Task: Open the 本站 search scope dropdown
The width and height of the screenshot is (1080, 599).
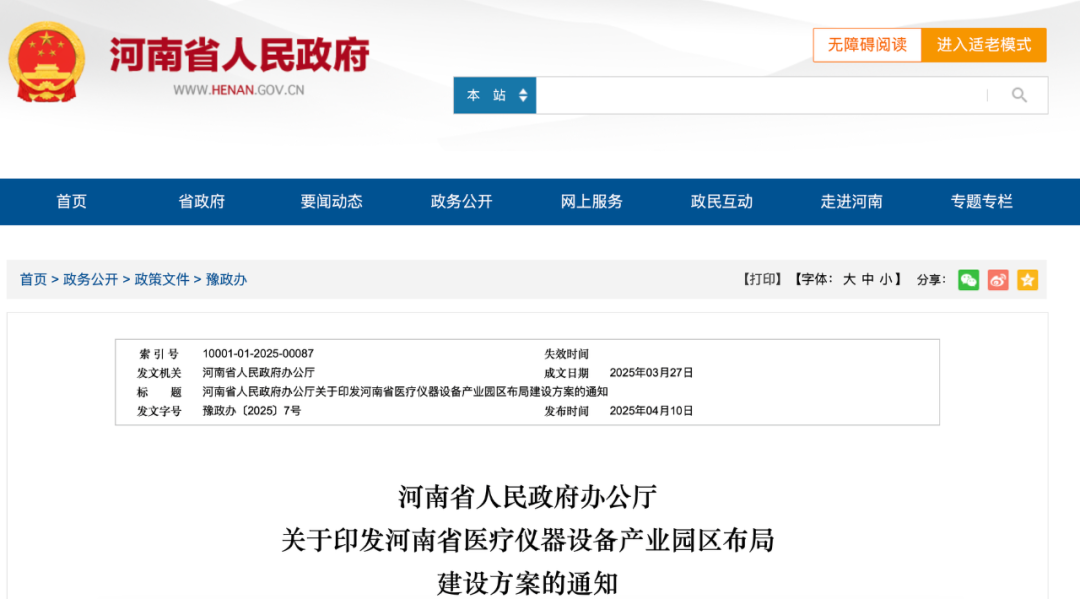Action: pos(494,95)
